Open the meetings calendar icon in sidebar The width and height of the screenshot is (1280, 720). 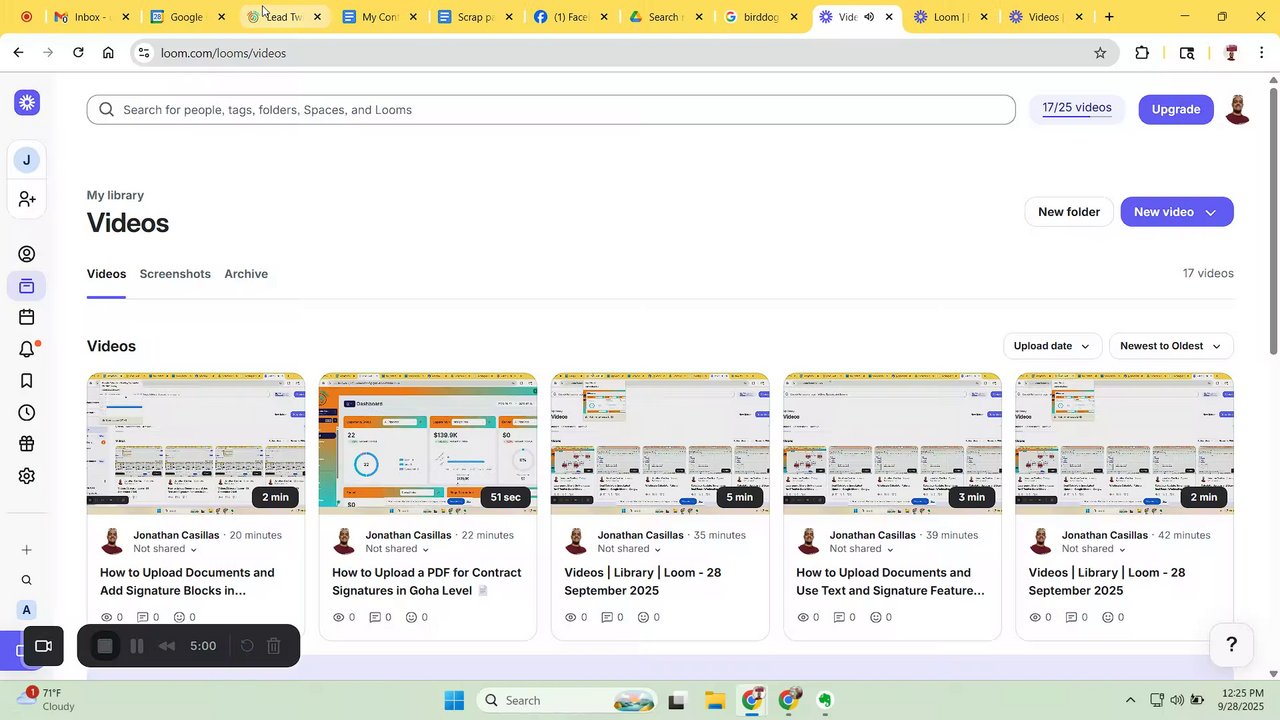(x=27, y=318)
